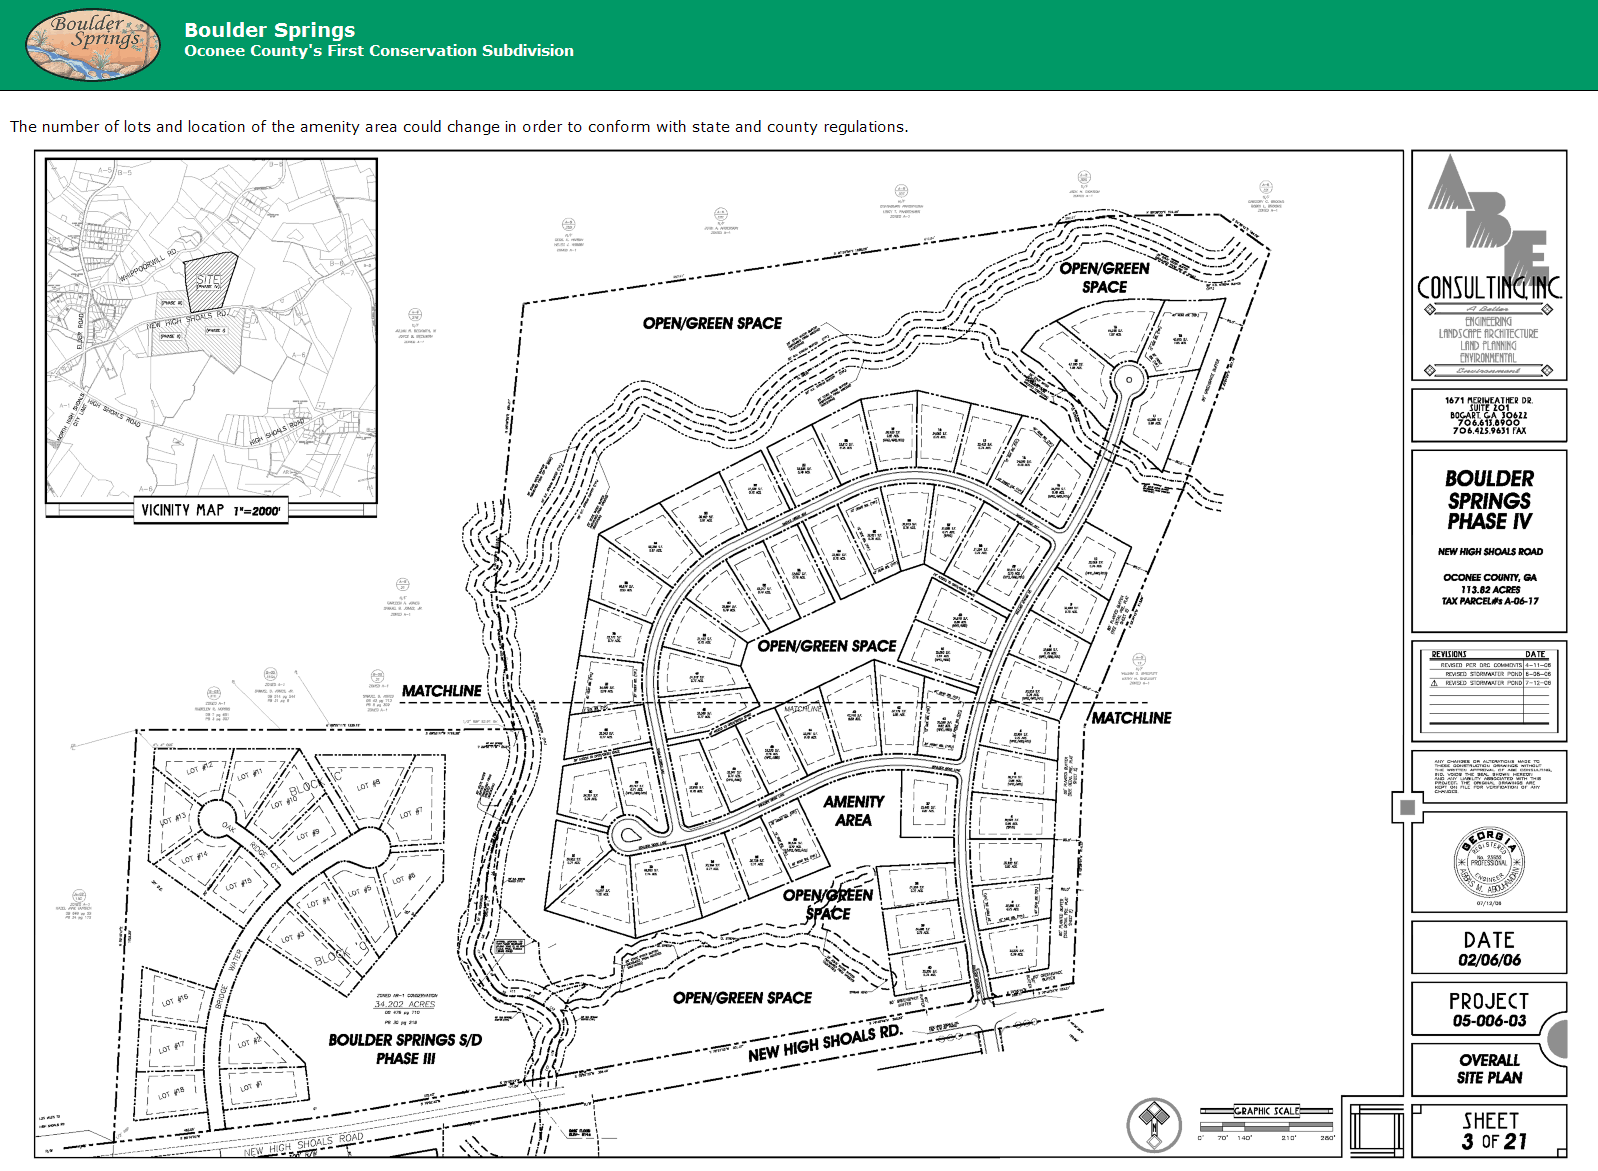Click the "REVISED PER DRC COMMENTS" revision row
Image resolution: width=1598 pixels, height=1171 pixels.
[x=1489, y=665]
